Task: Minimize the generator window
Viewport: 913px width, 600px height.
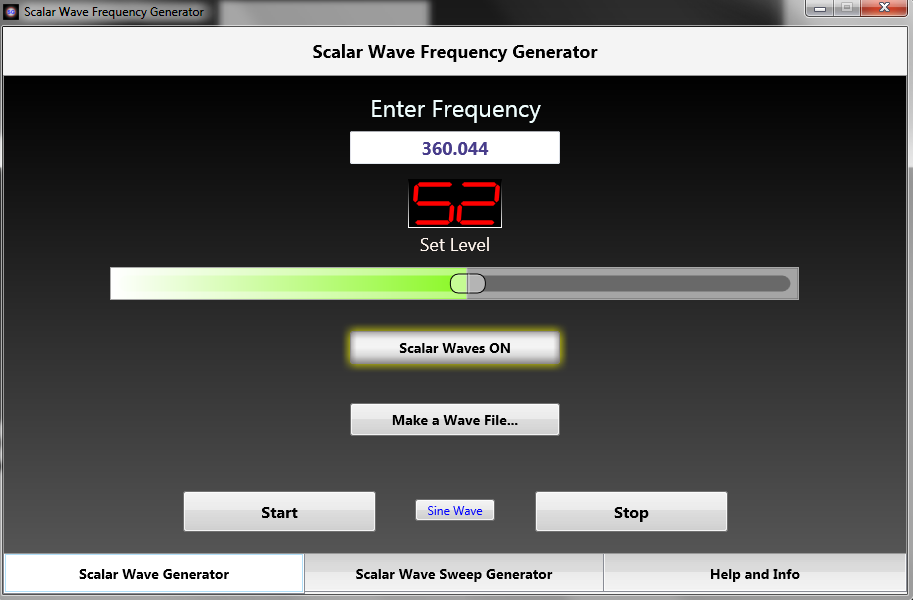Action: (x=817, y=9)
